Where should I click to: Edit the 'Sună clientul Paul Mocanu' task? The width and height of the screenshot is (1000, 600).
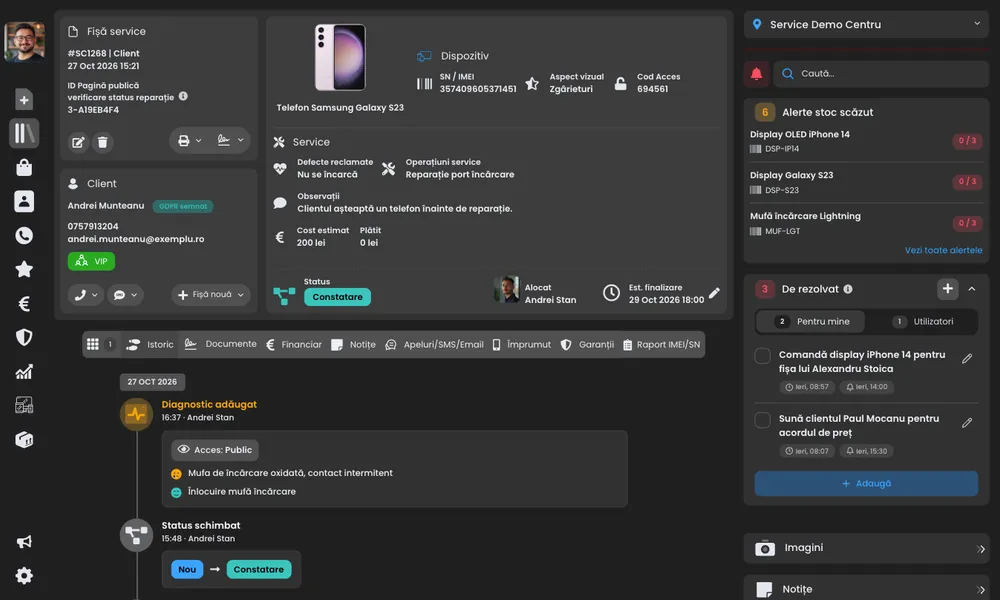[x=967, y=423]
